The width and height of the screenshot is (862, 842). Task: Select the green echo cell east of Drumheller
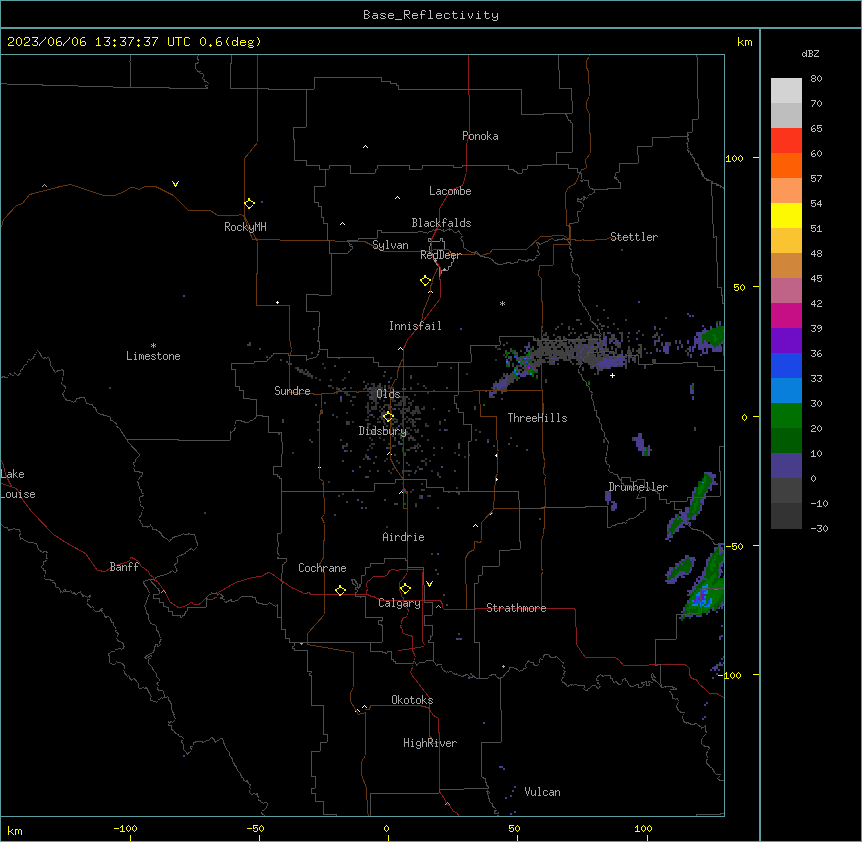coord(692,505)
